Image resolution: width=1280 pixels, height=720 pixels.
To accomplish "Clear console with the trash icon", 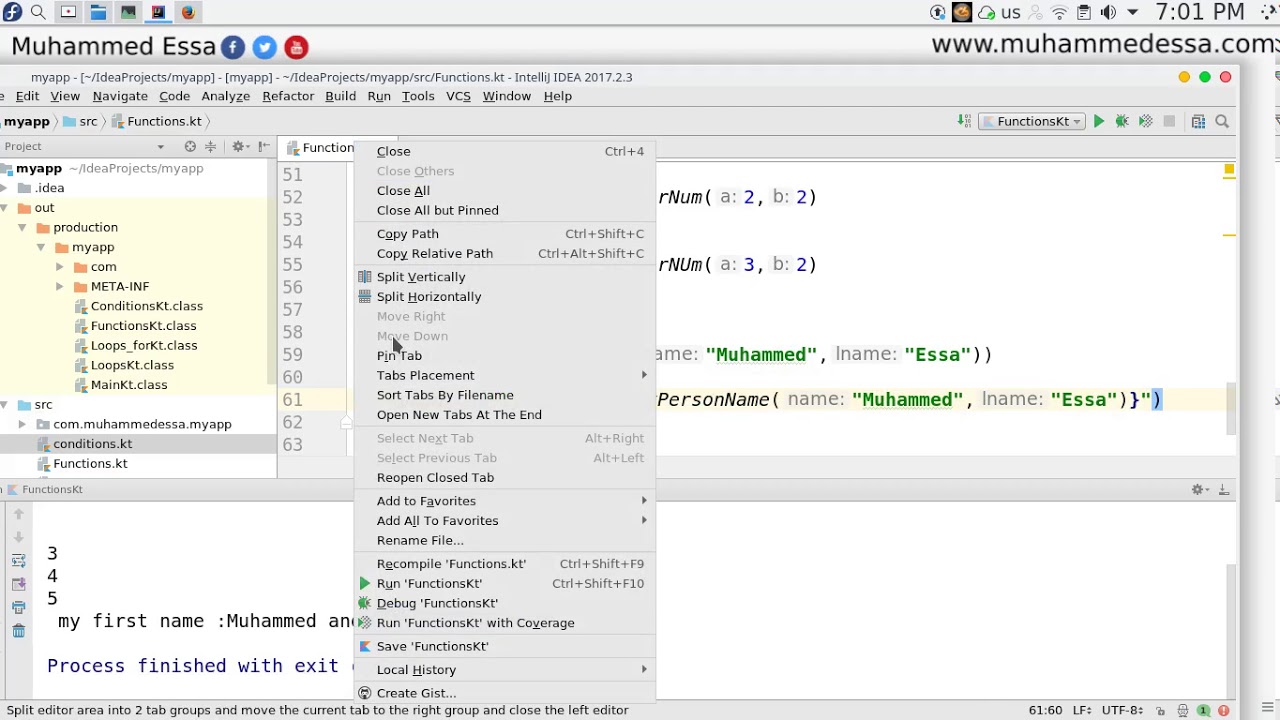I will click(18, 631).
